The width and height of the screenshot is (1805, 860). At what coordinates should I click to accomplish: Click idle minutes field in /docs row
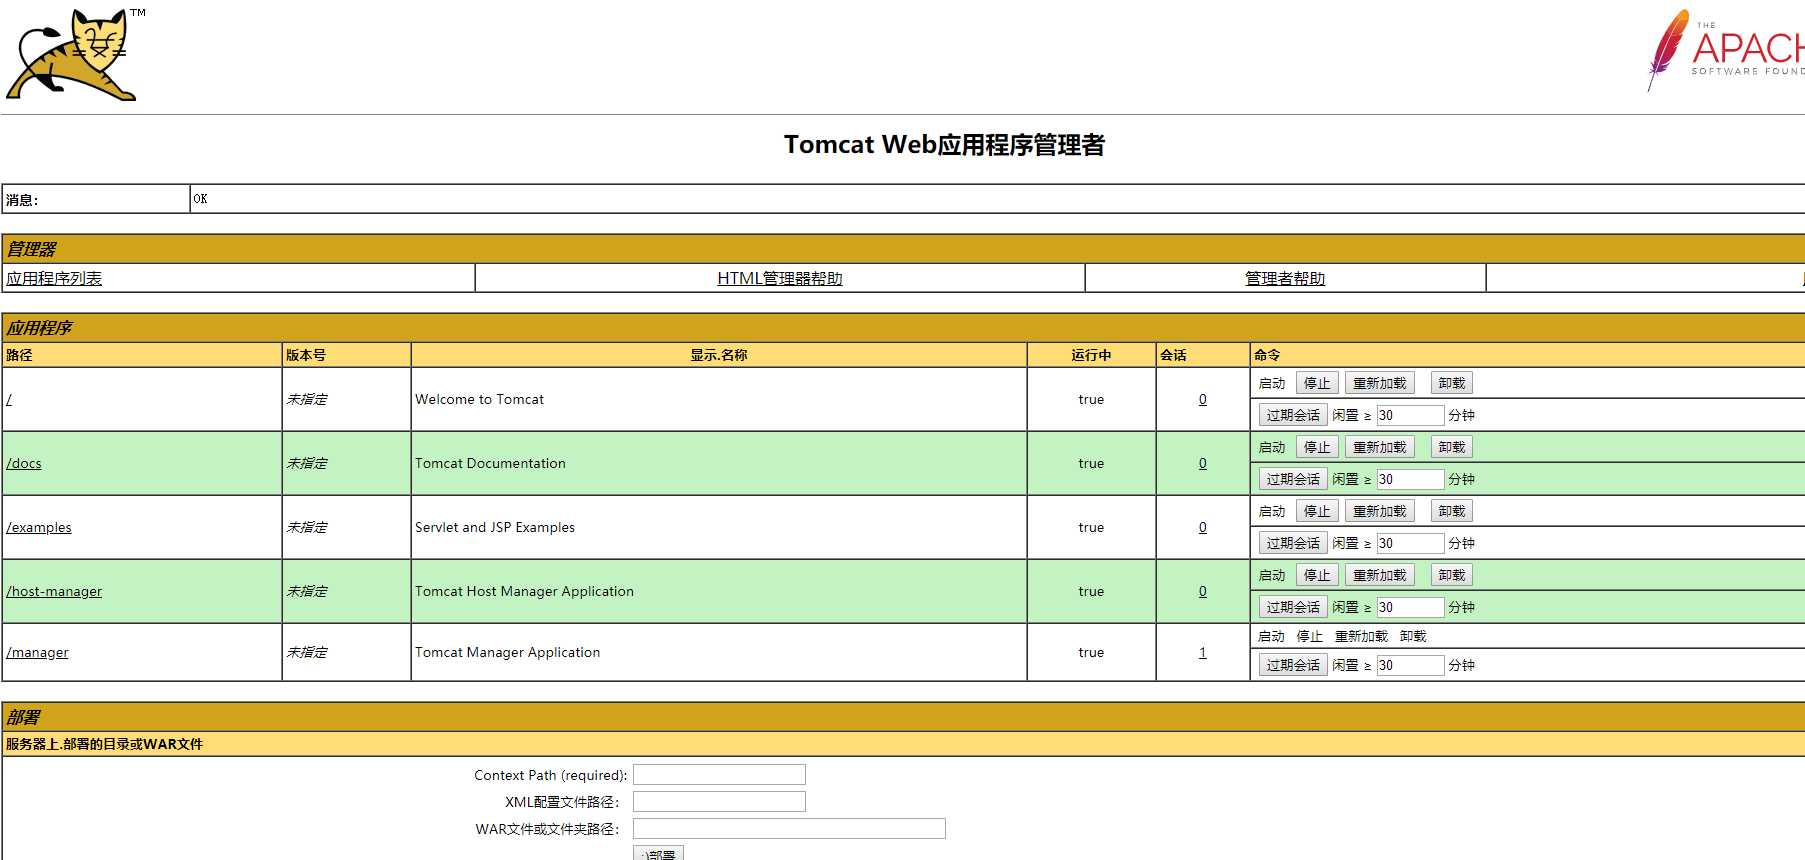[x=1410, y=479]
